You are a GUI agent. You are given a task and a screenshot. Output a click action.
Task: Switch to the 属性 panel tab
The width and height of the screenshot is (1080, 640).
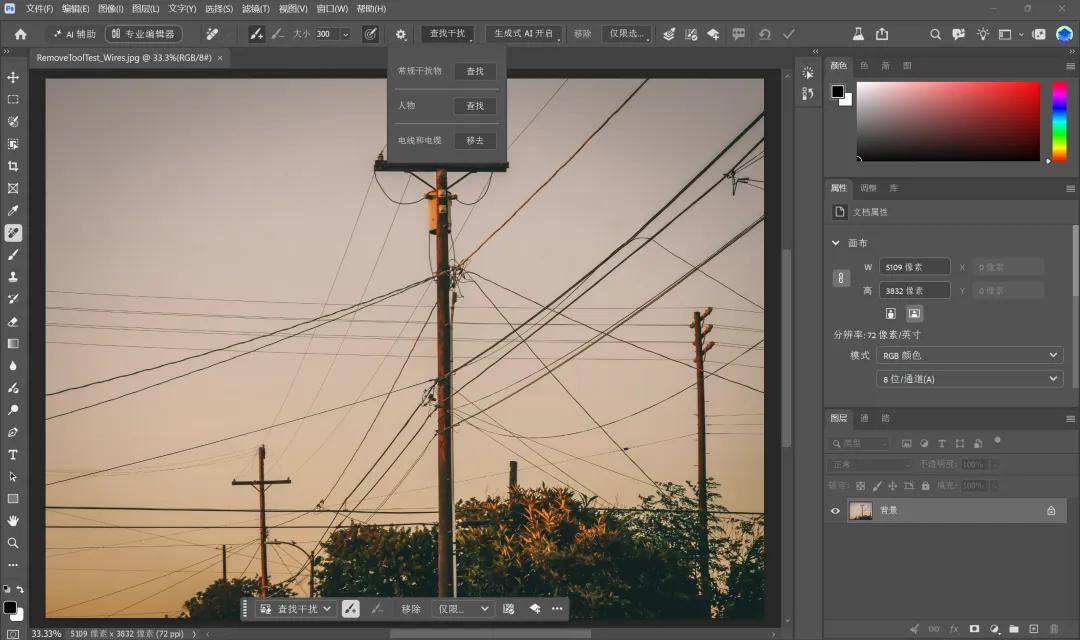(838, 188)
